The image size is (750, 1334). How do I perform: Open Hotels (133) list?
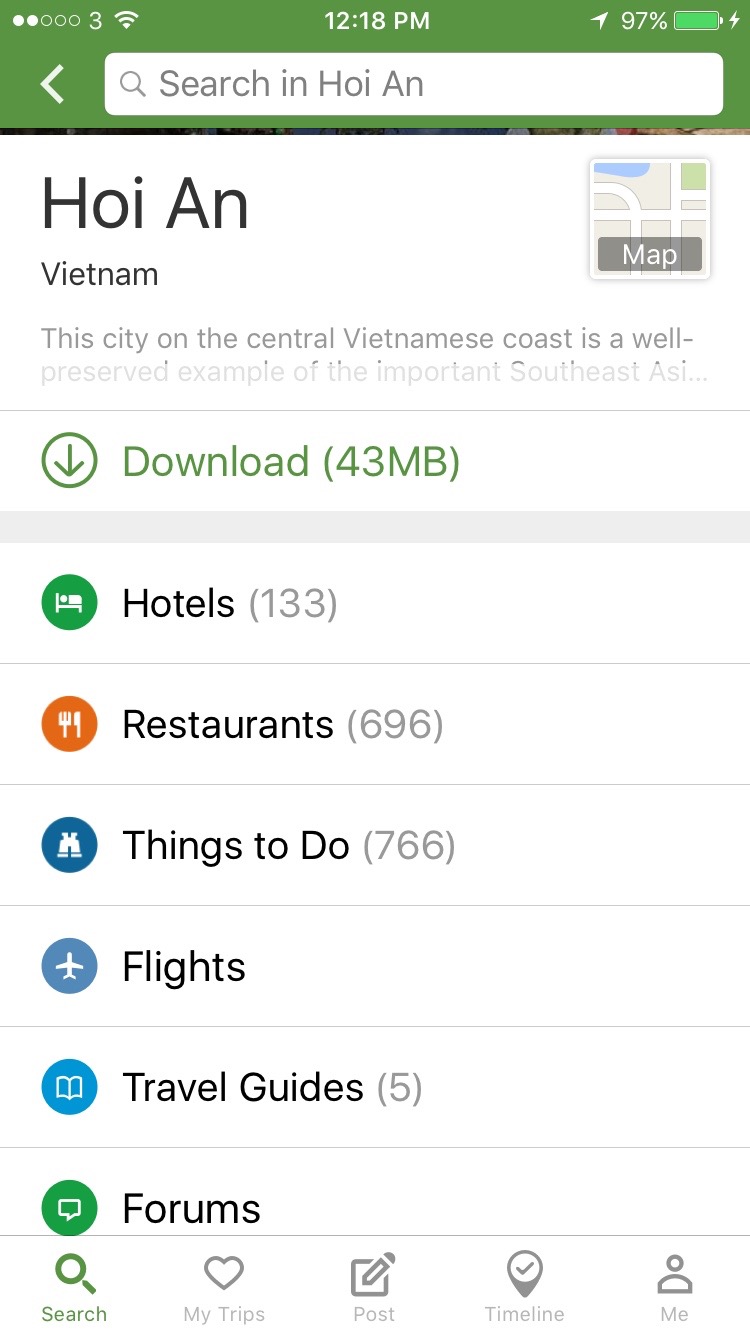(230, 604)
